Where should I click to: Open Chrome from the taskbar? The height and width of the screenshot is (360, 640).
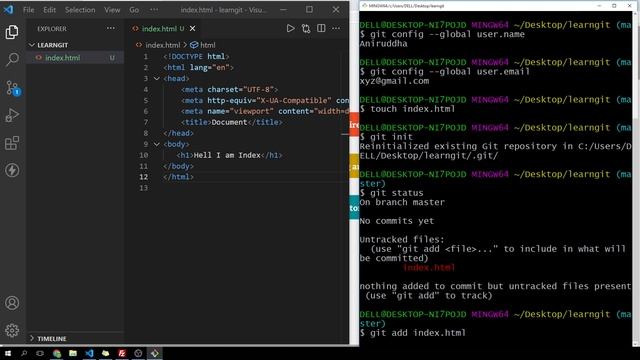pos(57,353)
